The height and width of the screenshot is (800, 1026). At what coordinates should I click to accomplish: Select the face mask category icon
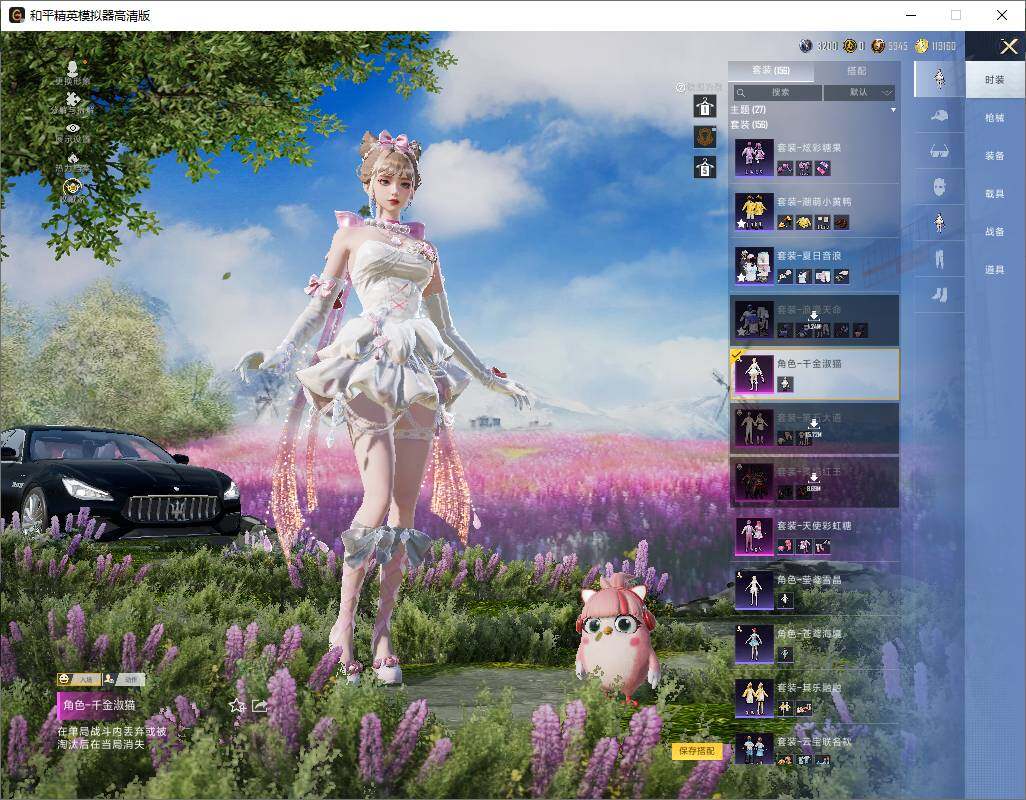939,188
